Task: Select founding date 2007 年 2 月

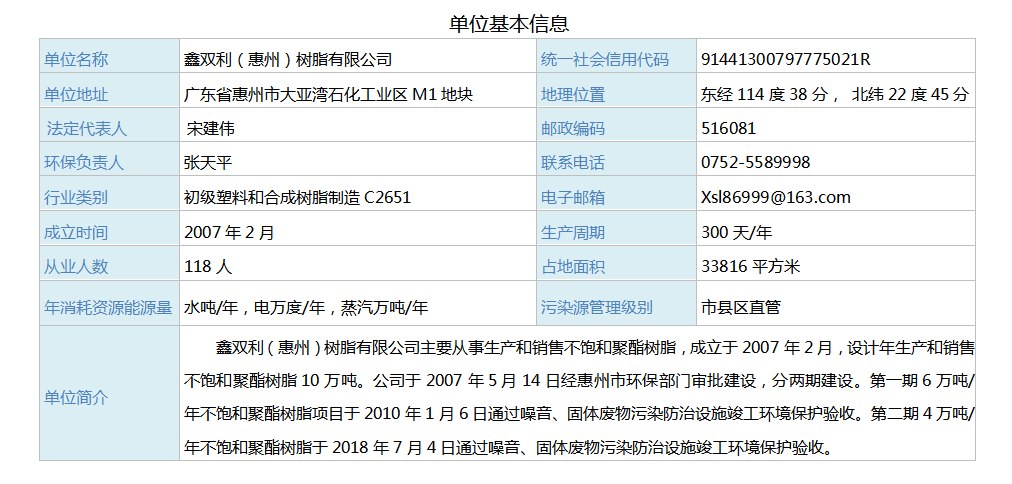Action: 229,233
